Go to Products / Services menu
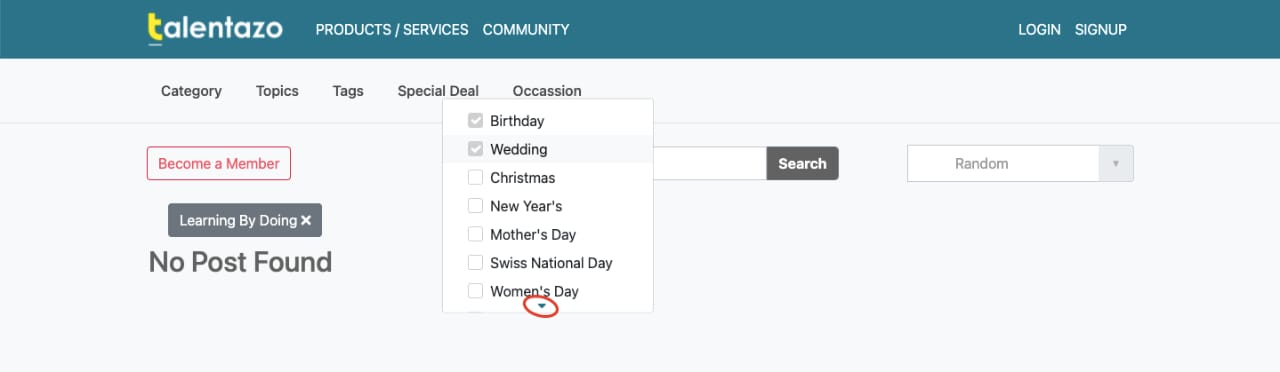 pos(392,30)
